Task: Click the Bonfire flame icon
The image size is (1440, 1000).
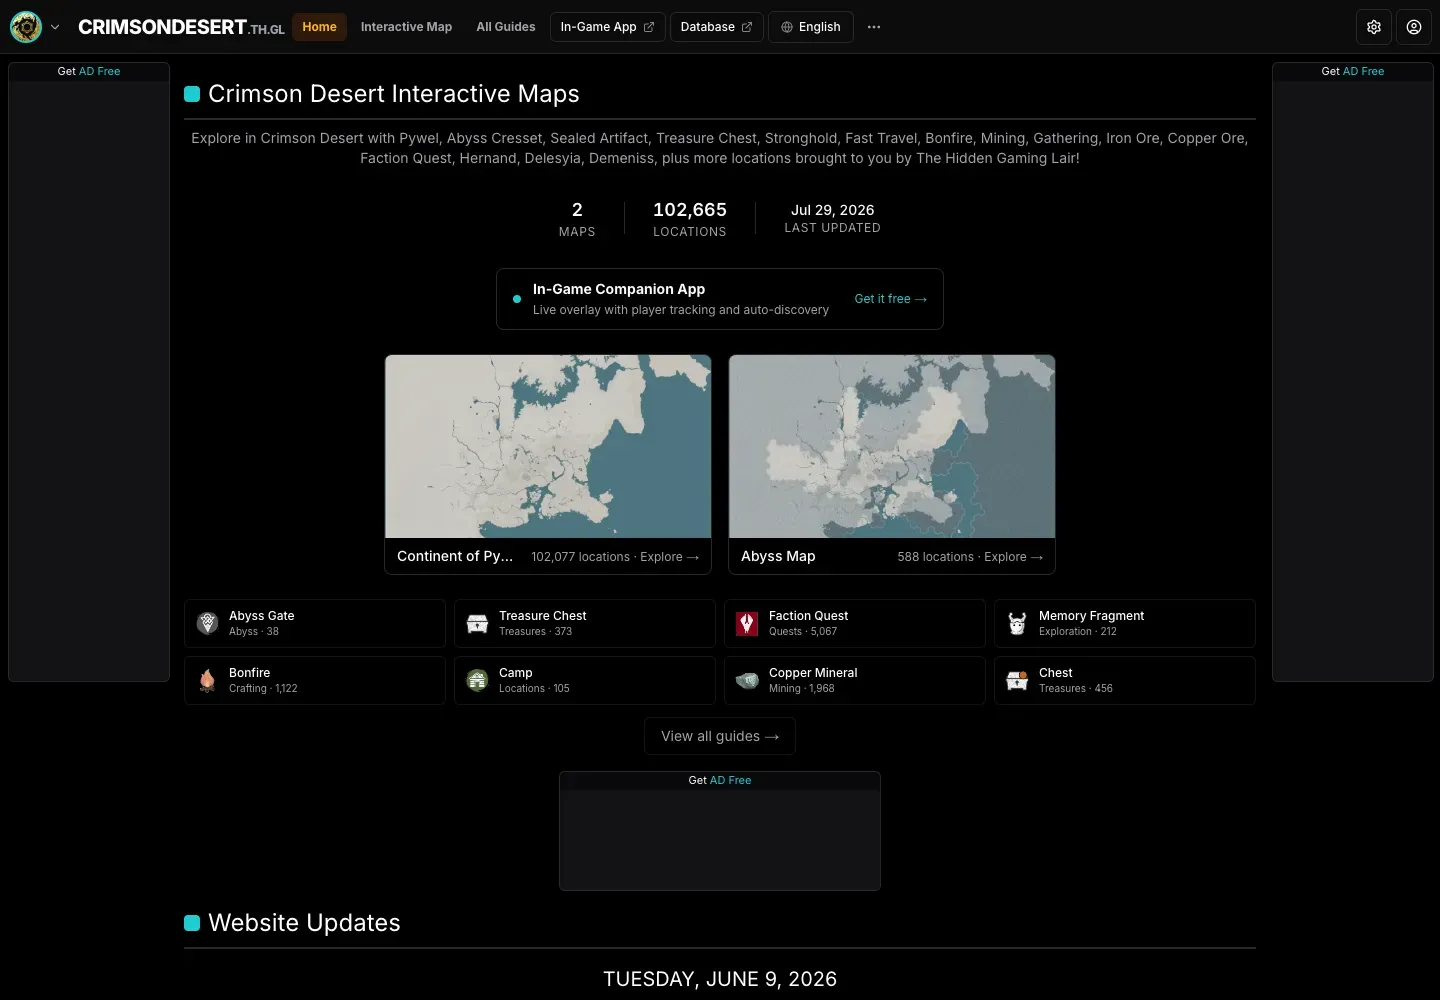Action: (x=207, y=681)
